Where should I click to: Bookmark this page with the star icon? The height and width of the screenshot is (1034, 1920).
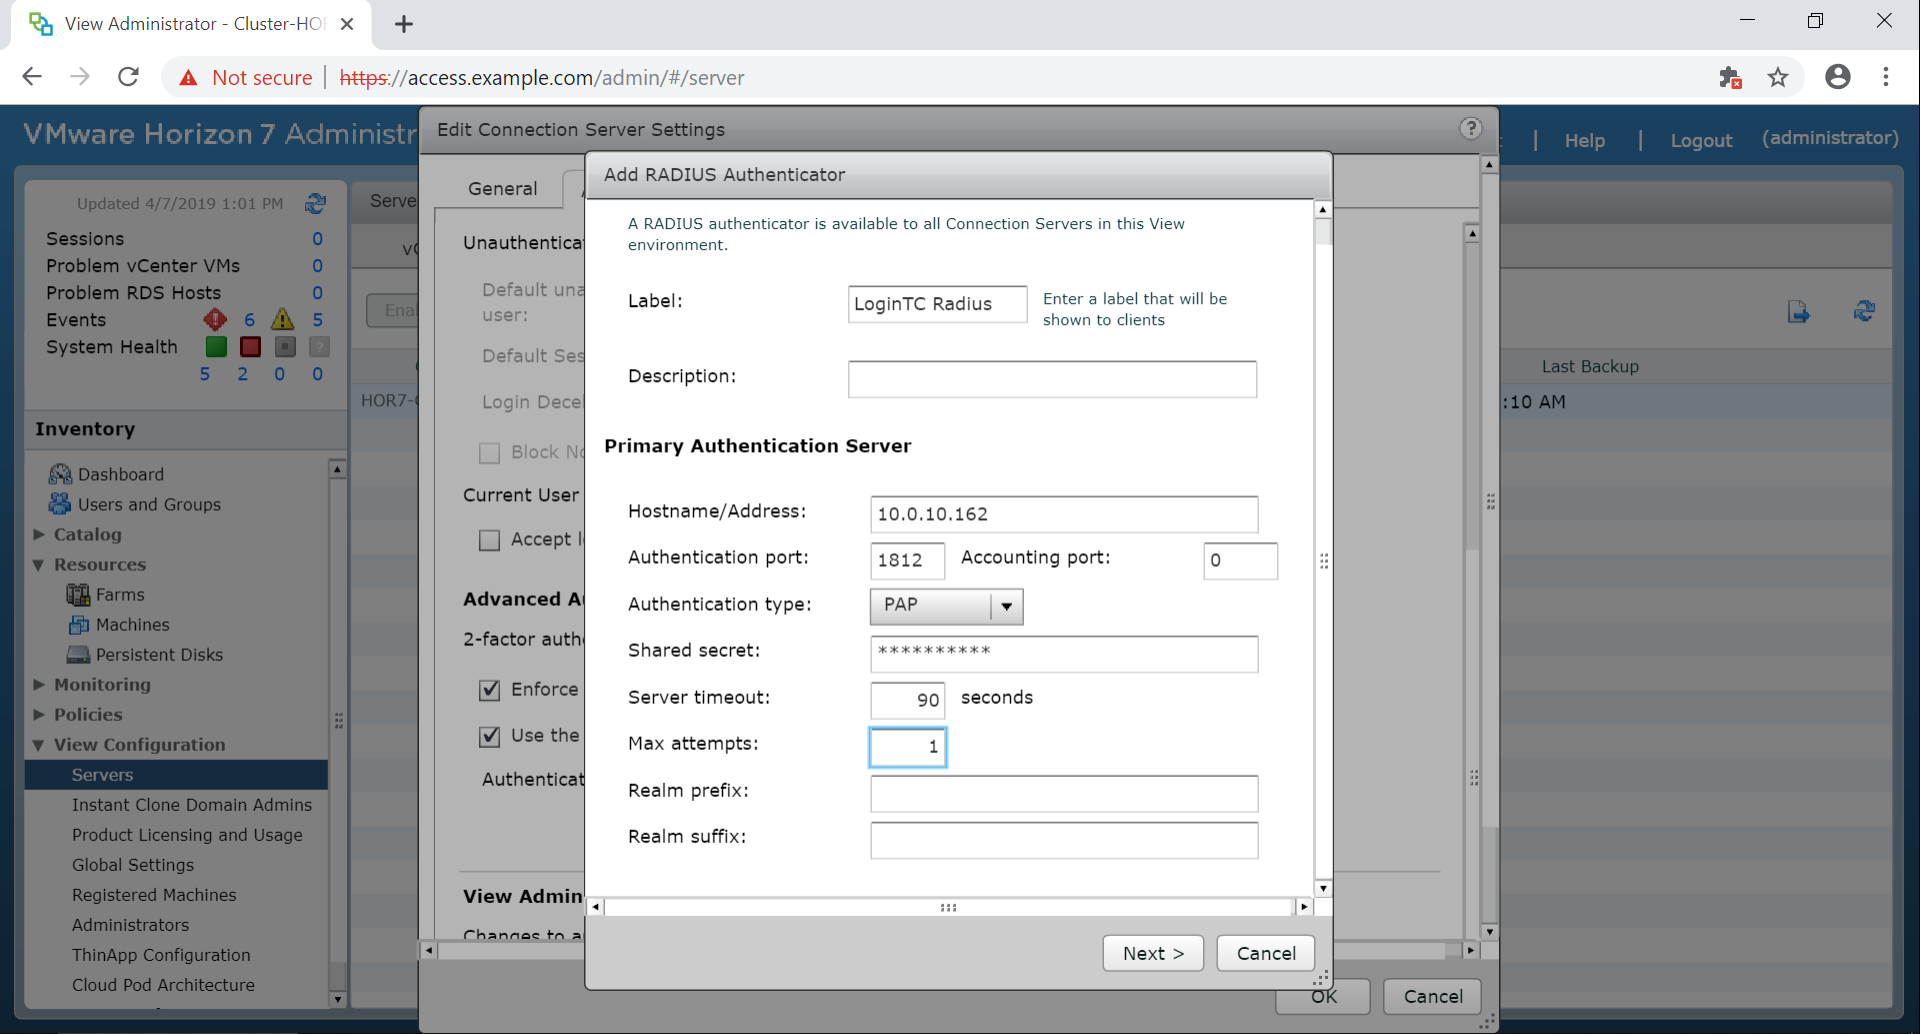[x=1778, y=77]
